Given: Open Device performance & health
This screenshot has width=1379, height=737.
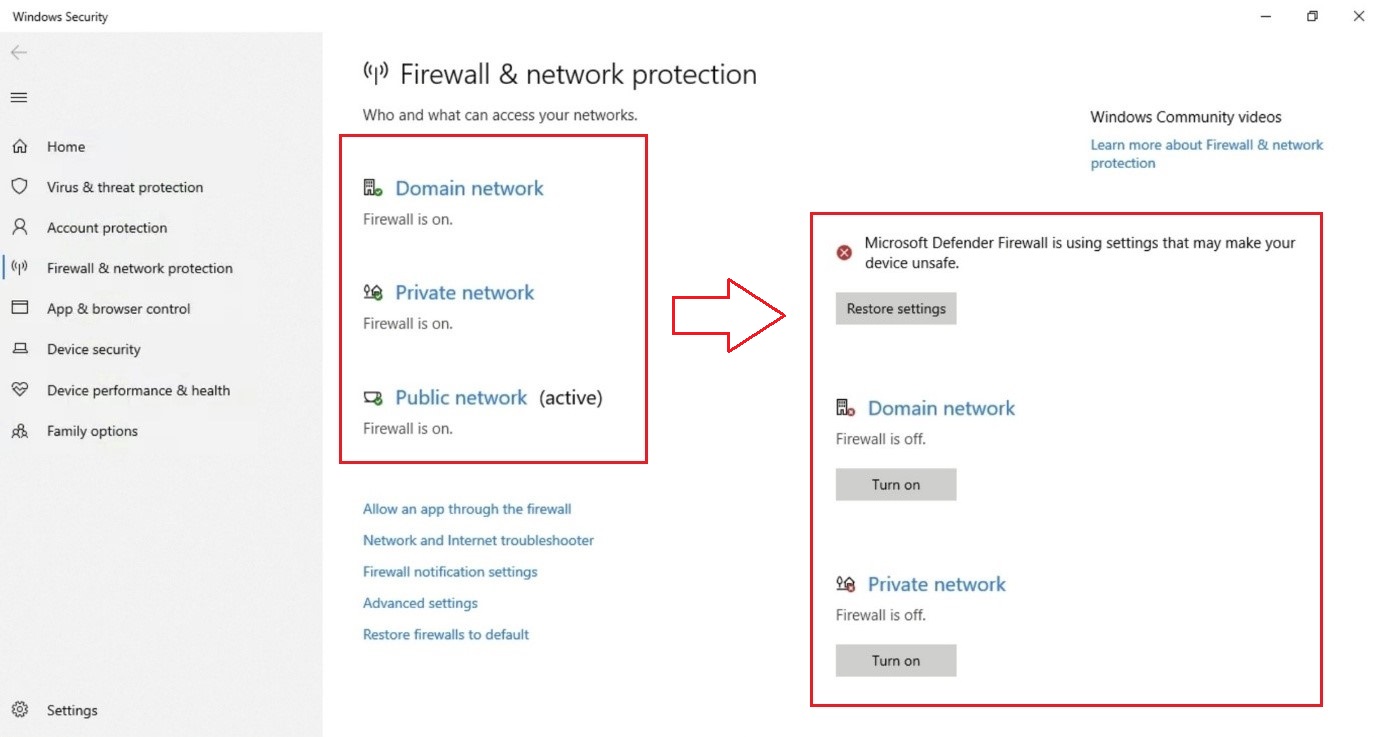Looking at the screenshot, I should (x=139, y=390).
